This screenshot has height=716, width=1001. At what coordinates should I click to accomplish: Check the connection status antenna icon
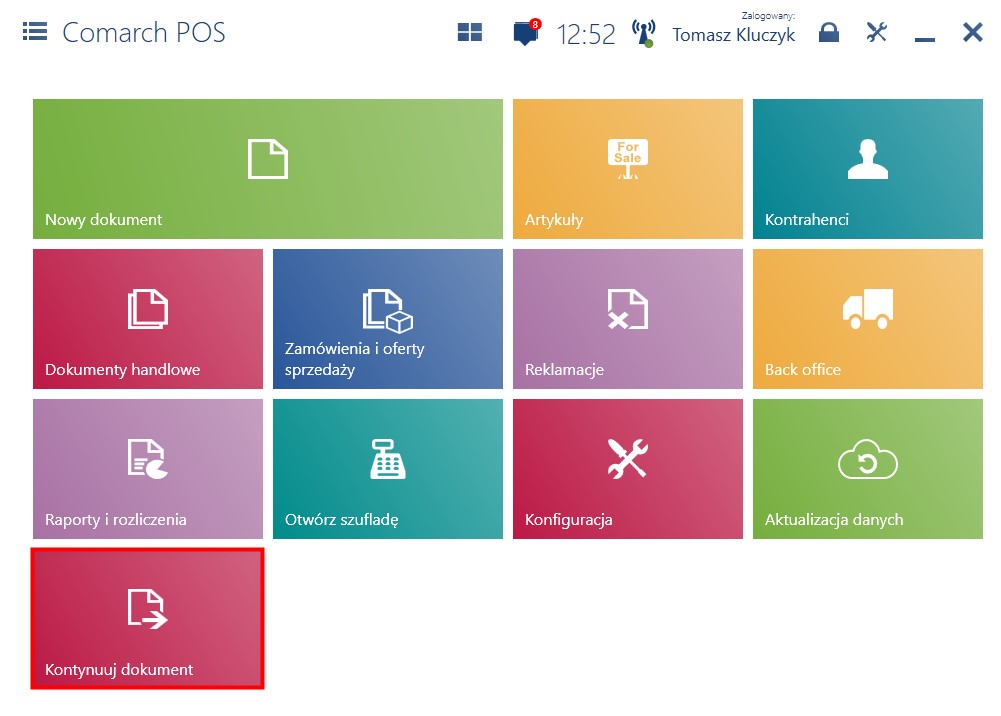pyautogui.click(x=644, y=33)
